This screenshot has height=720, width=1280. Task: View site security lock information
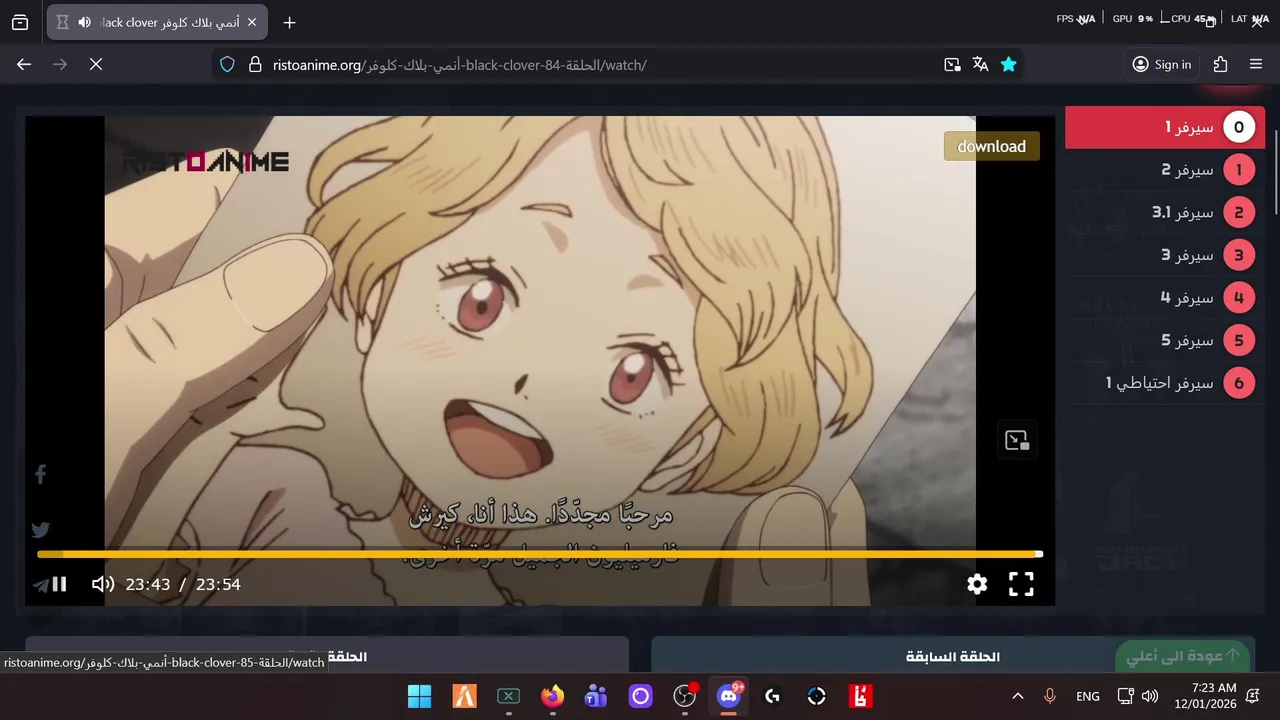point(255,65)
